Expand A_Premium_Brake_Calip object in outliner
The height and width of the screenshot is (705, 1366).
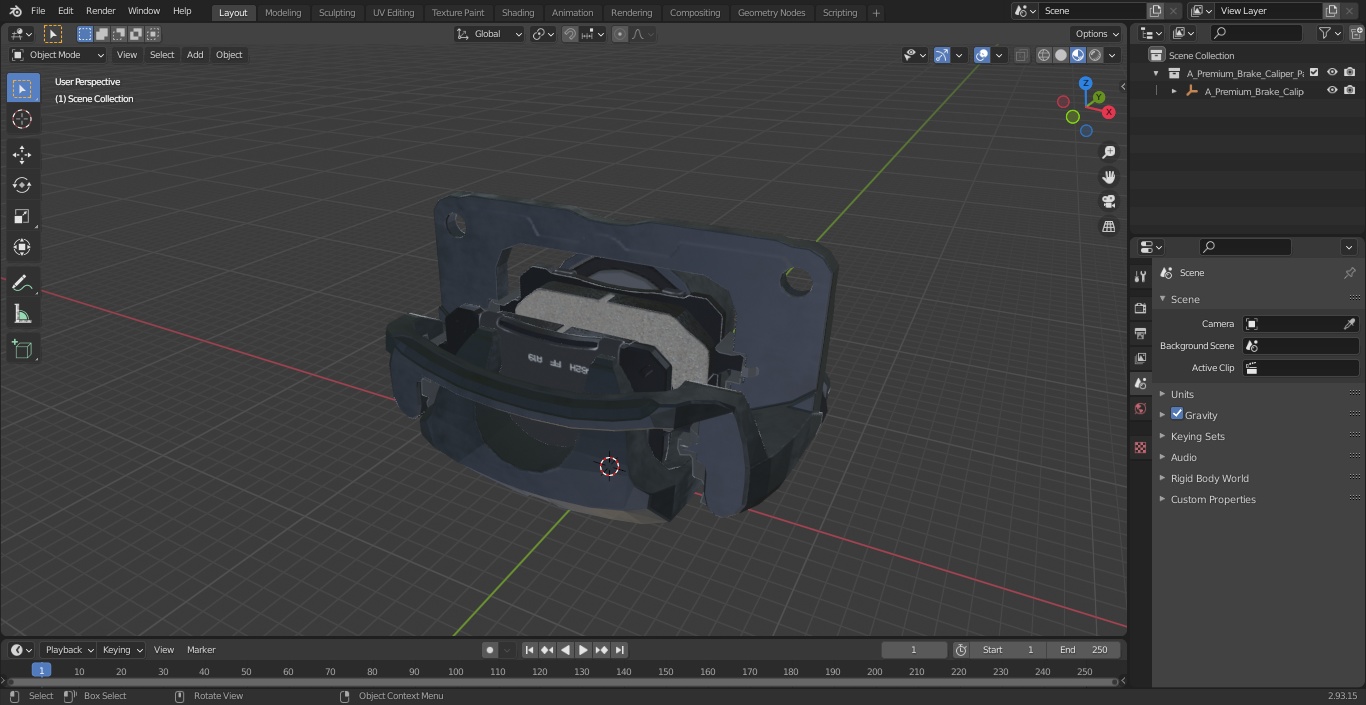[1174, 91]
